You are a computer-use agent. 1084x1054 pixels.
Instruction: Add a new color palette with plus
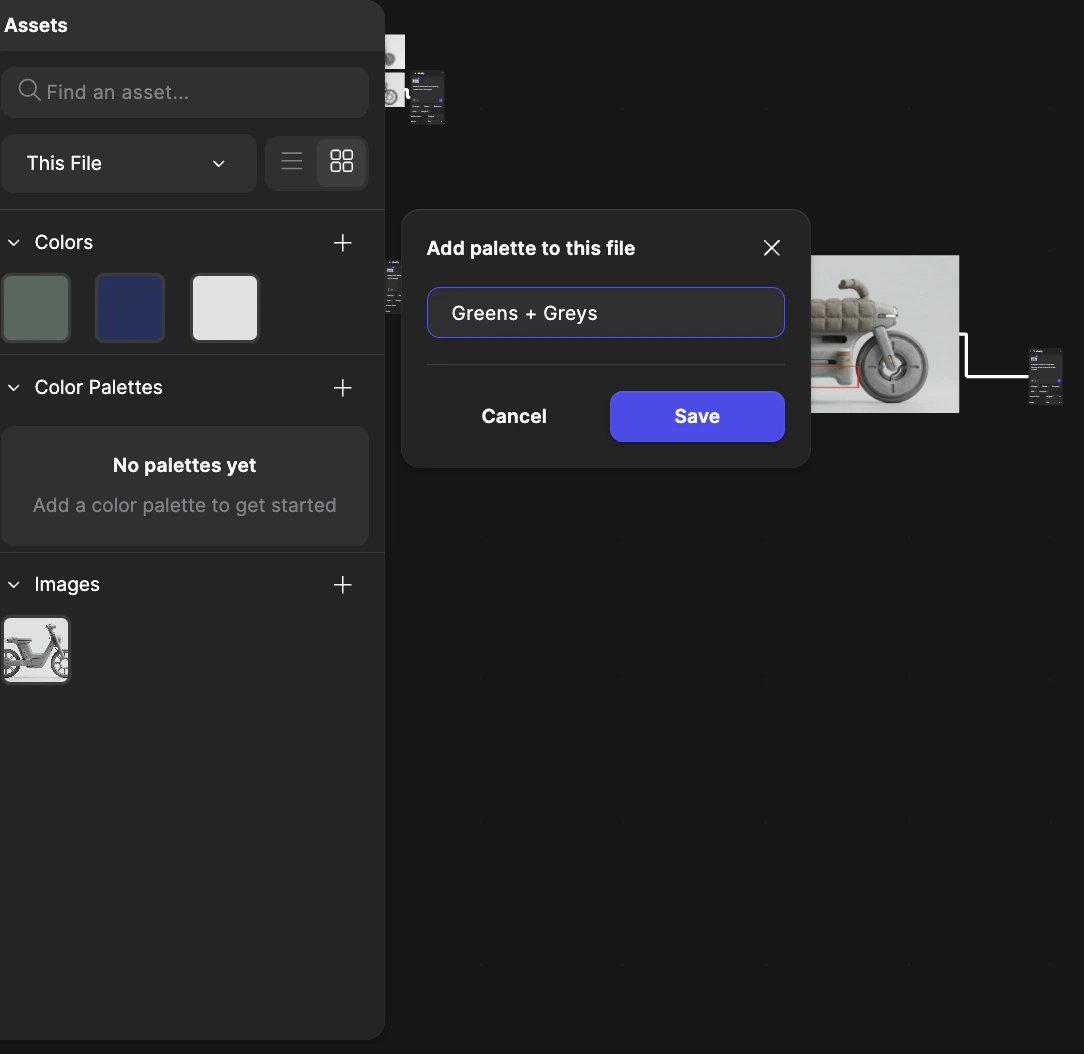pos(342,388)
